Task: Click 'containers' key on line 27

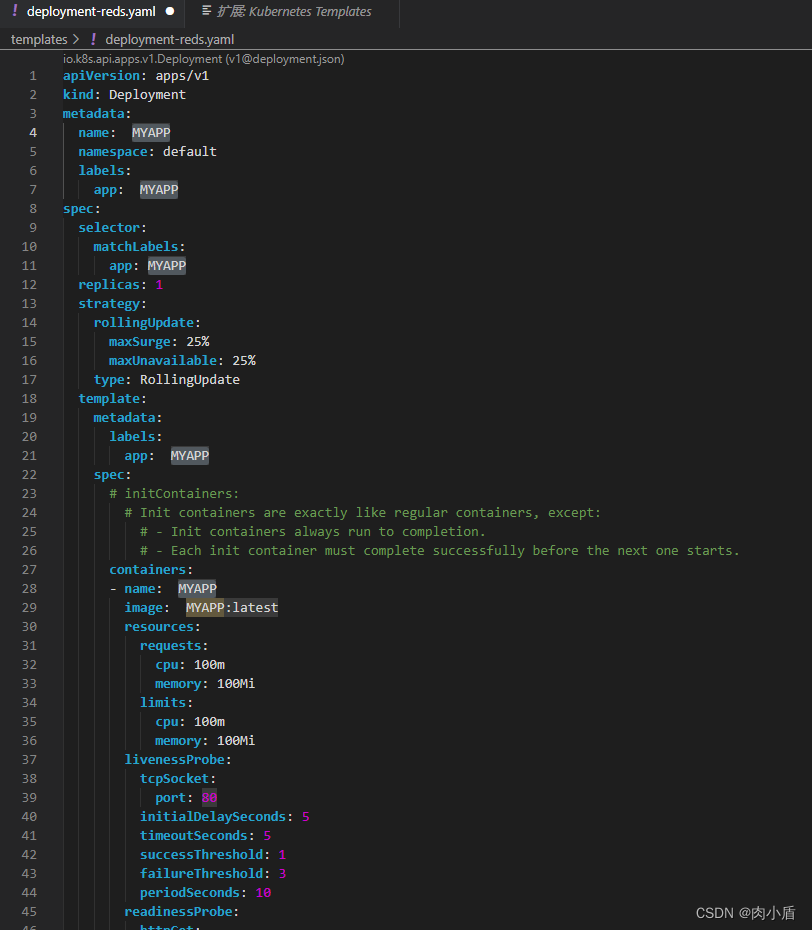Action: click(148, 569)
